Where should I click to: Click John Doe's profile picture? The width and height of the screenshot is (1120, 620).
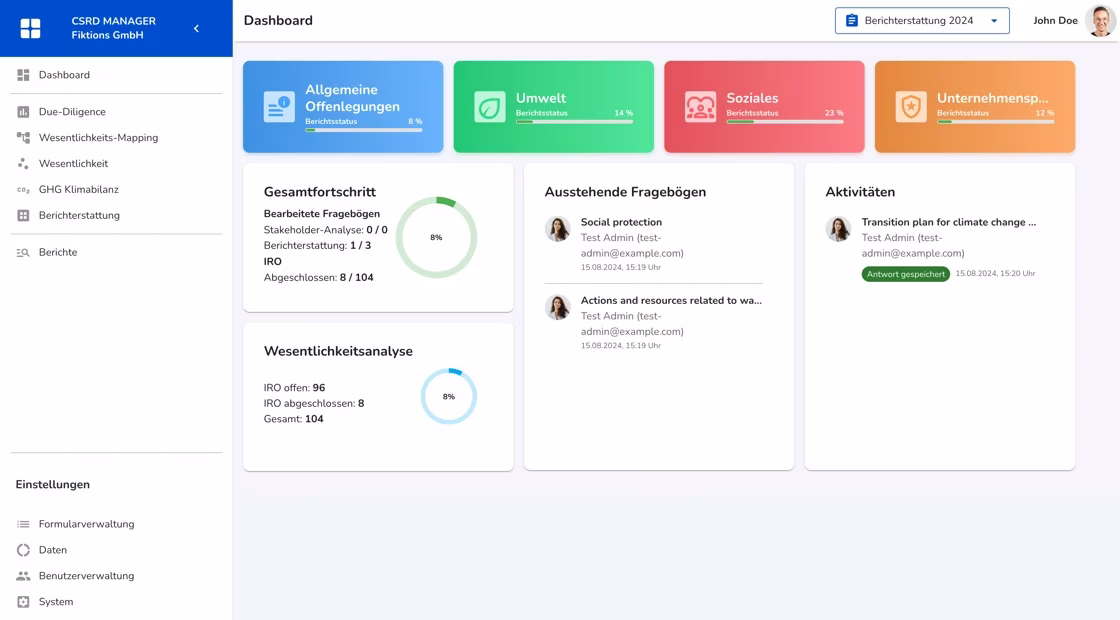click(1098, 20)
